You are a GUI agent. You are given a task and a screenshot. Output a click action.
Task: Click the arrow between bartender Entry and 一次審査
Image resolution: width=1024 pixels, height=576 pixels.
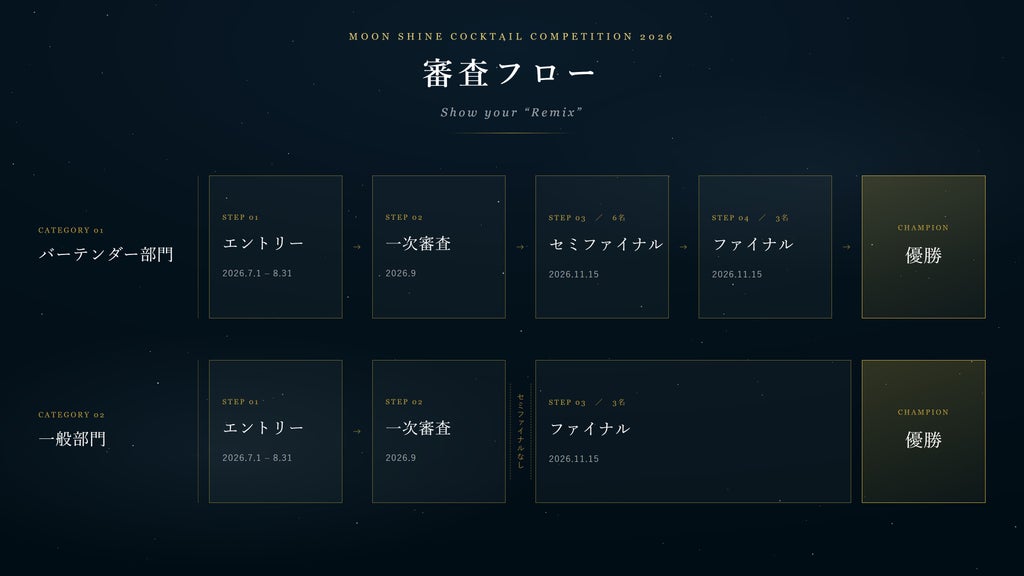[x=357, y=247]
